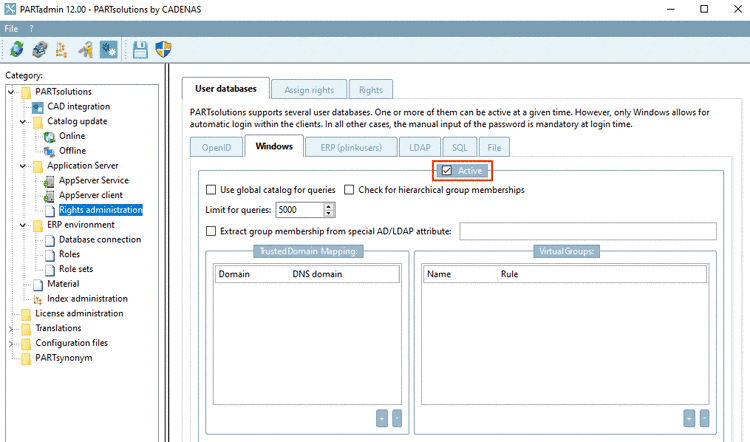
Task: Select the Windows database tab
Action: (274, 146)
